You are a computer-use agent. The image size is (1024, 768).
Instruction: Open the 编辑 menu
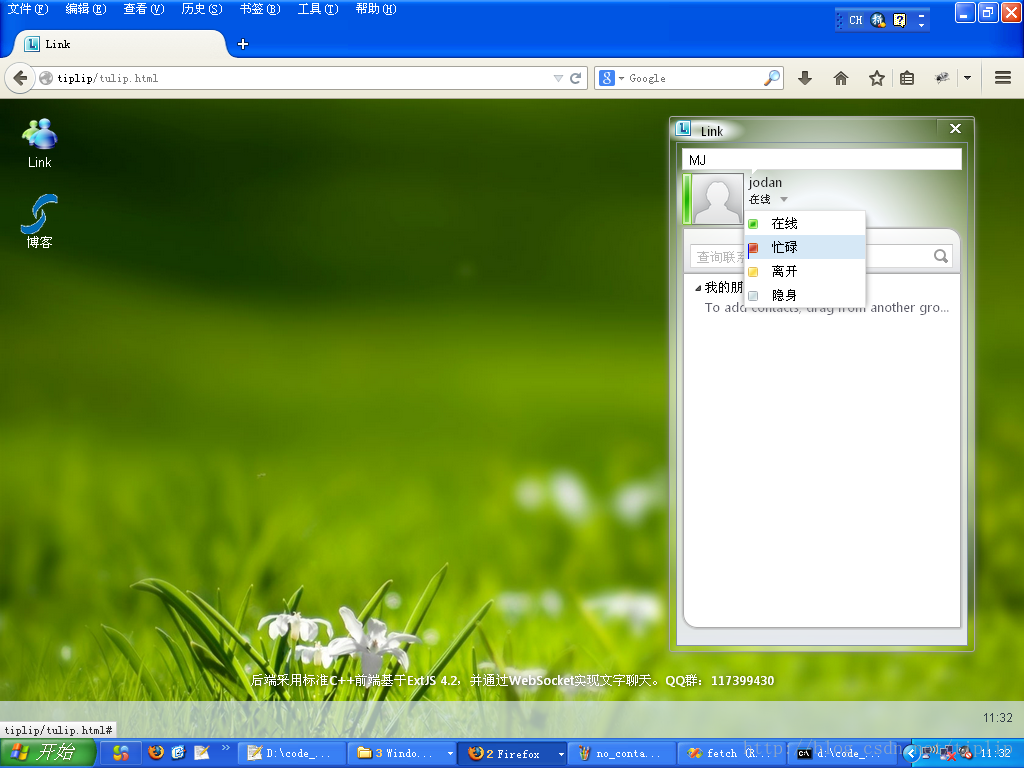86,9
